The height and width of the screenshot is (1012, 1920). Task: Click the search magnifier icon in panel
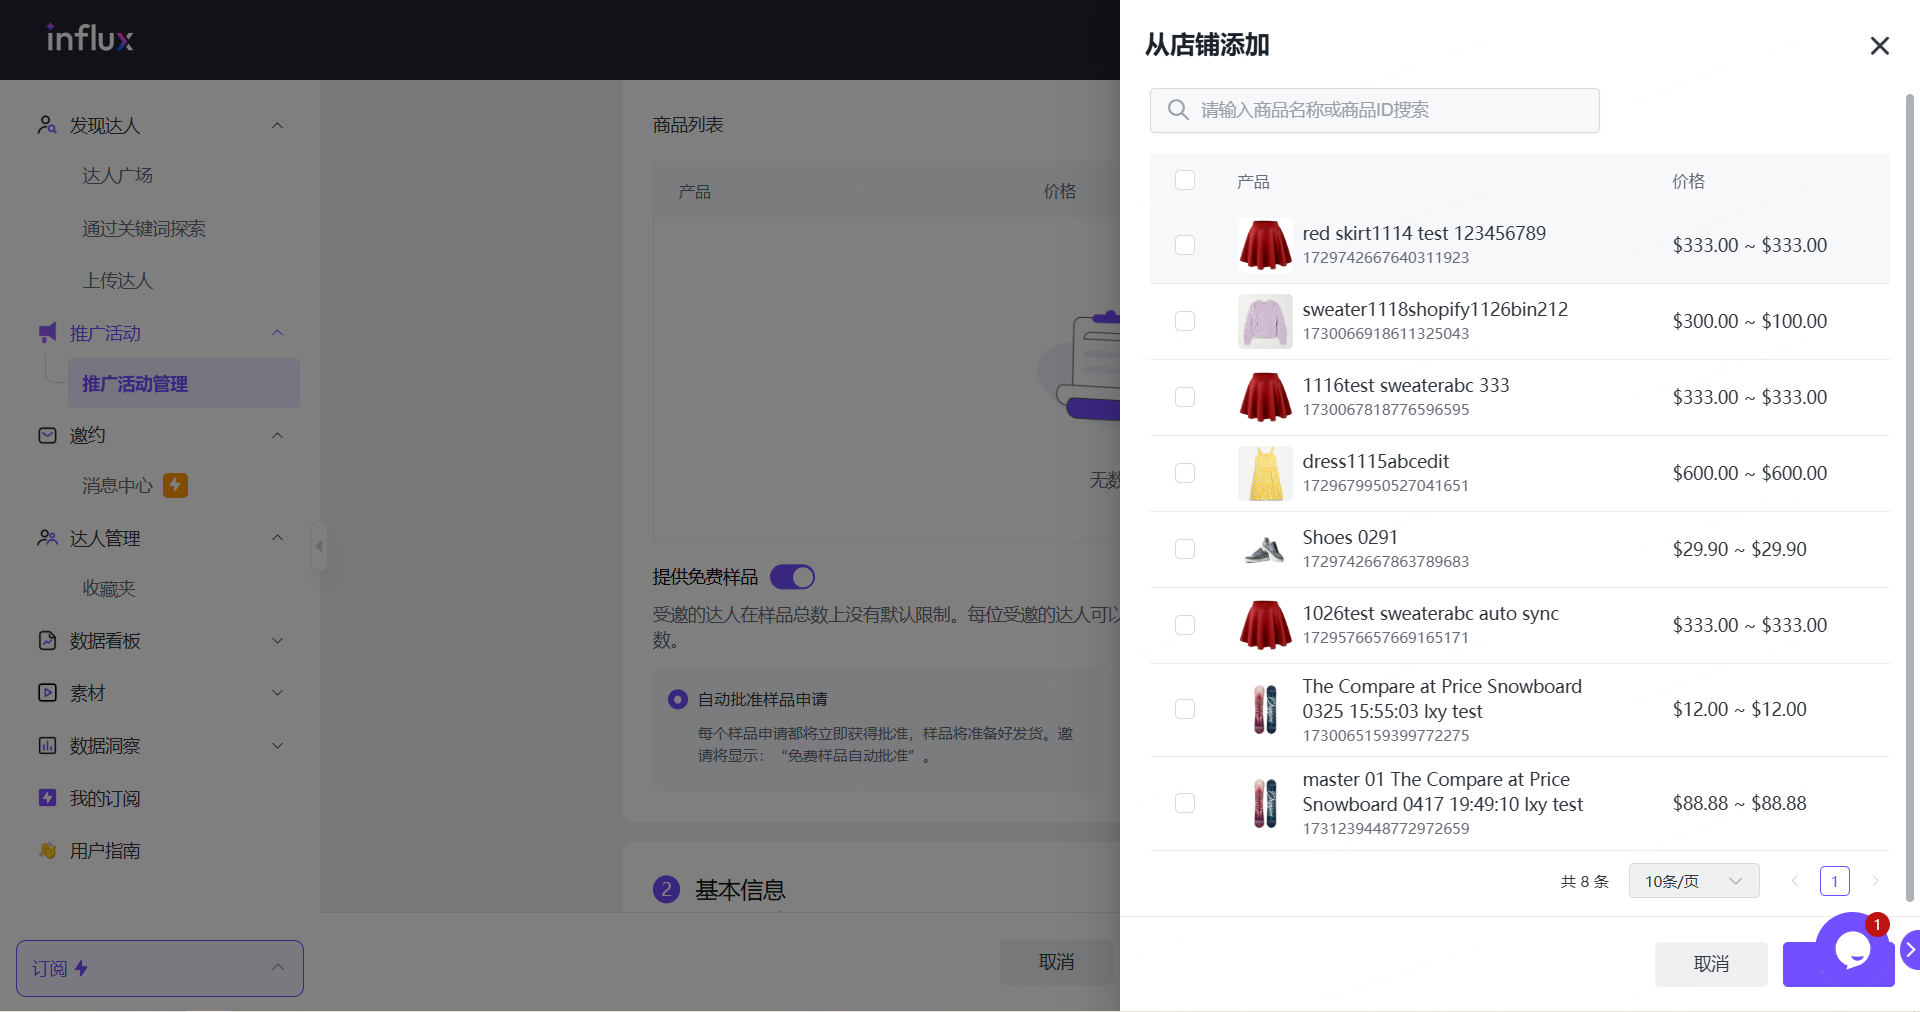[1178, 110]
